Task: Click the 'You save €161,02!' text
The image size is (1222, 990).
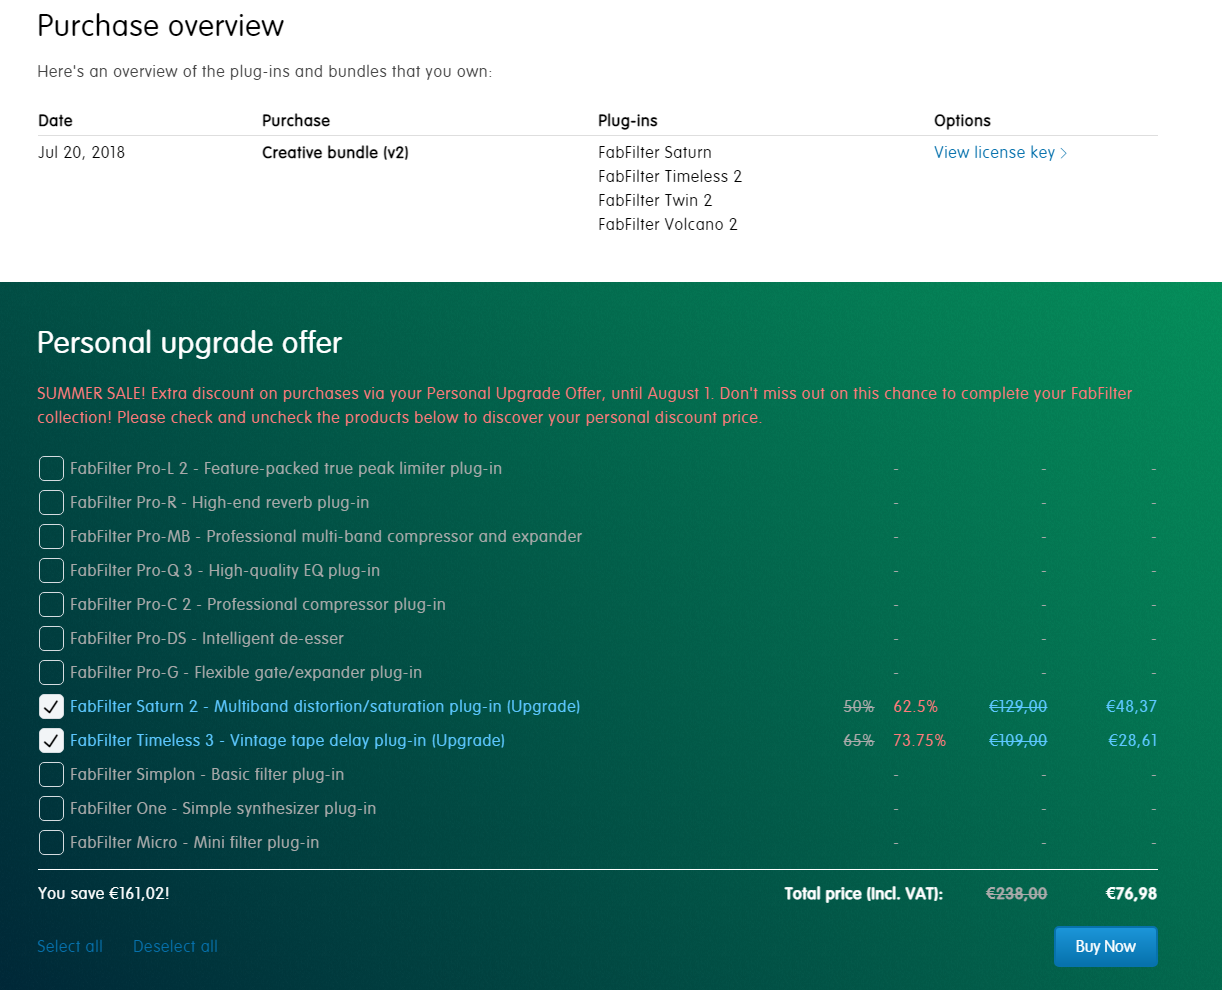Action: pos(103,893)
